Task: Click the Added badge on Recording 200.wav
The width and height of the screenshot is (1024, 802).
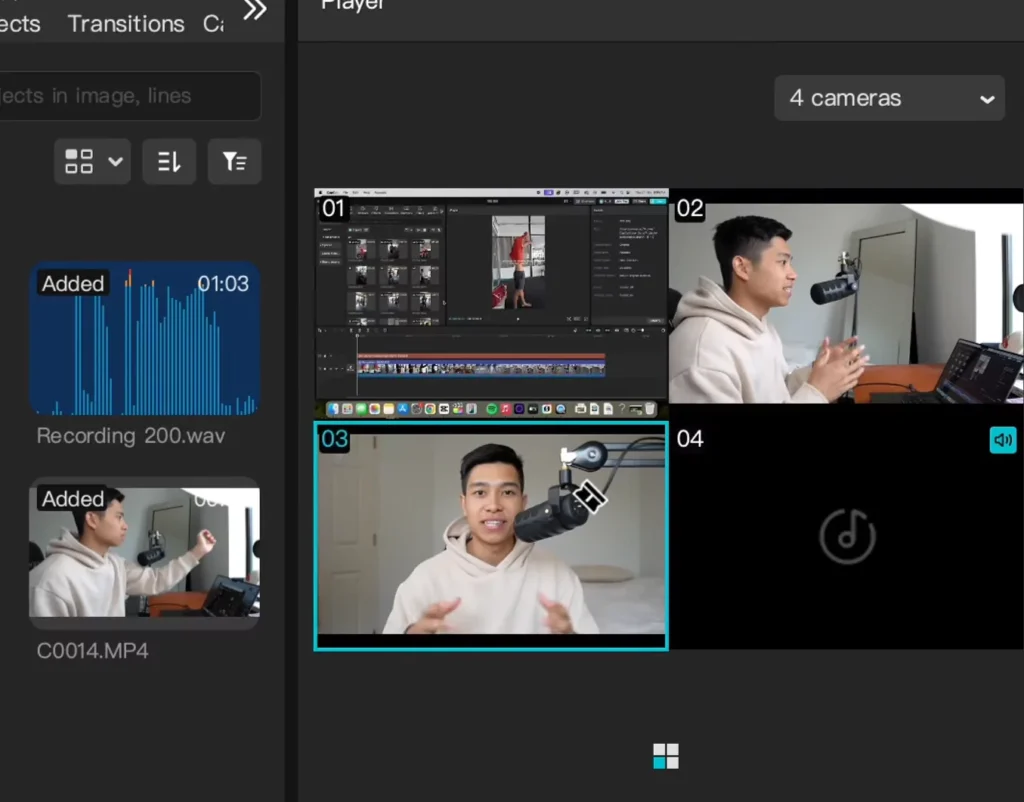Action: (x=73, y=283)
